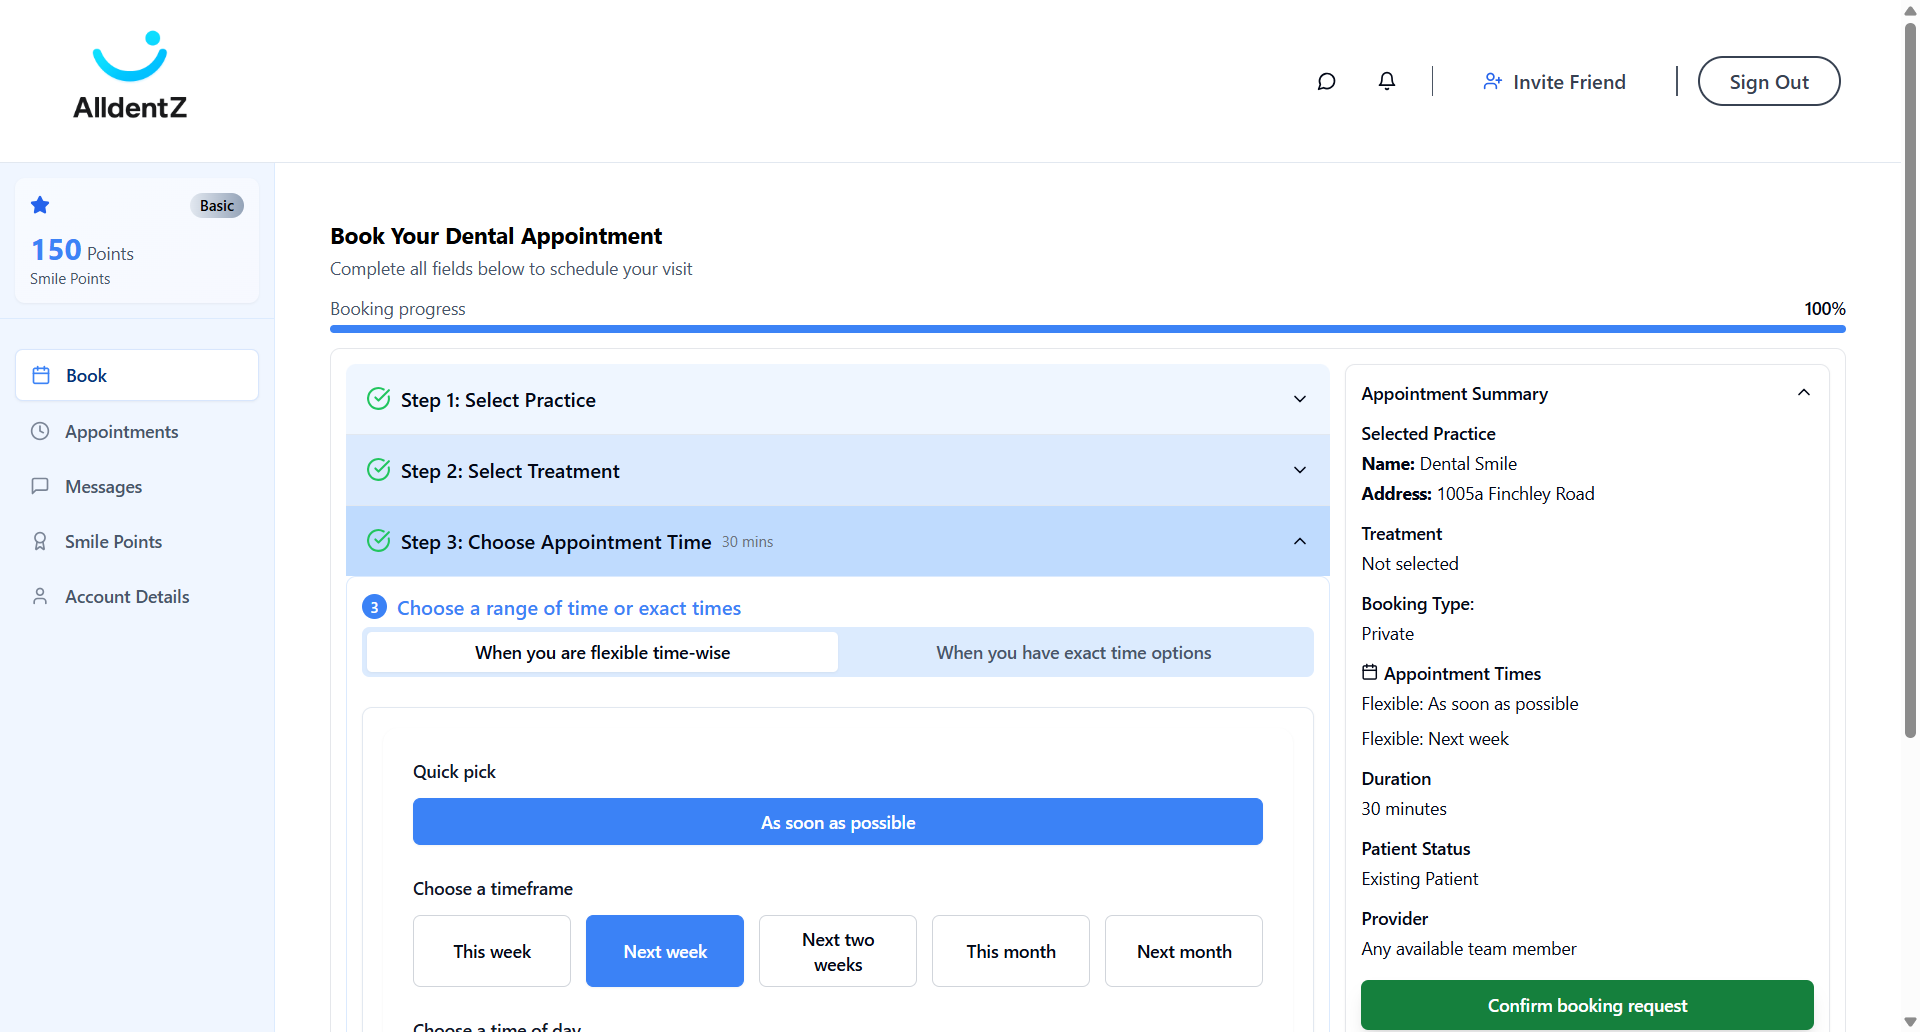Open the chat messages icon in header
1920x1032 pixels.
[x=1326, y=82]
